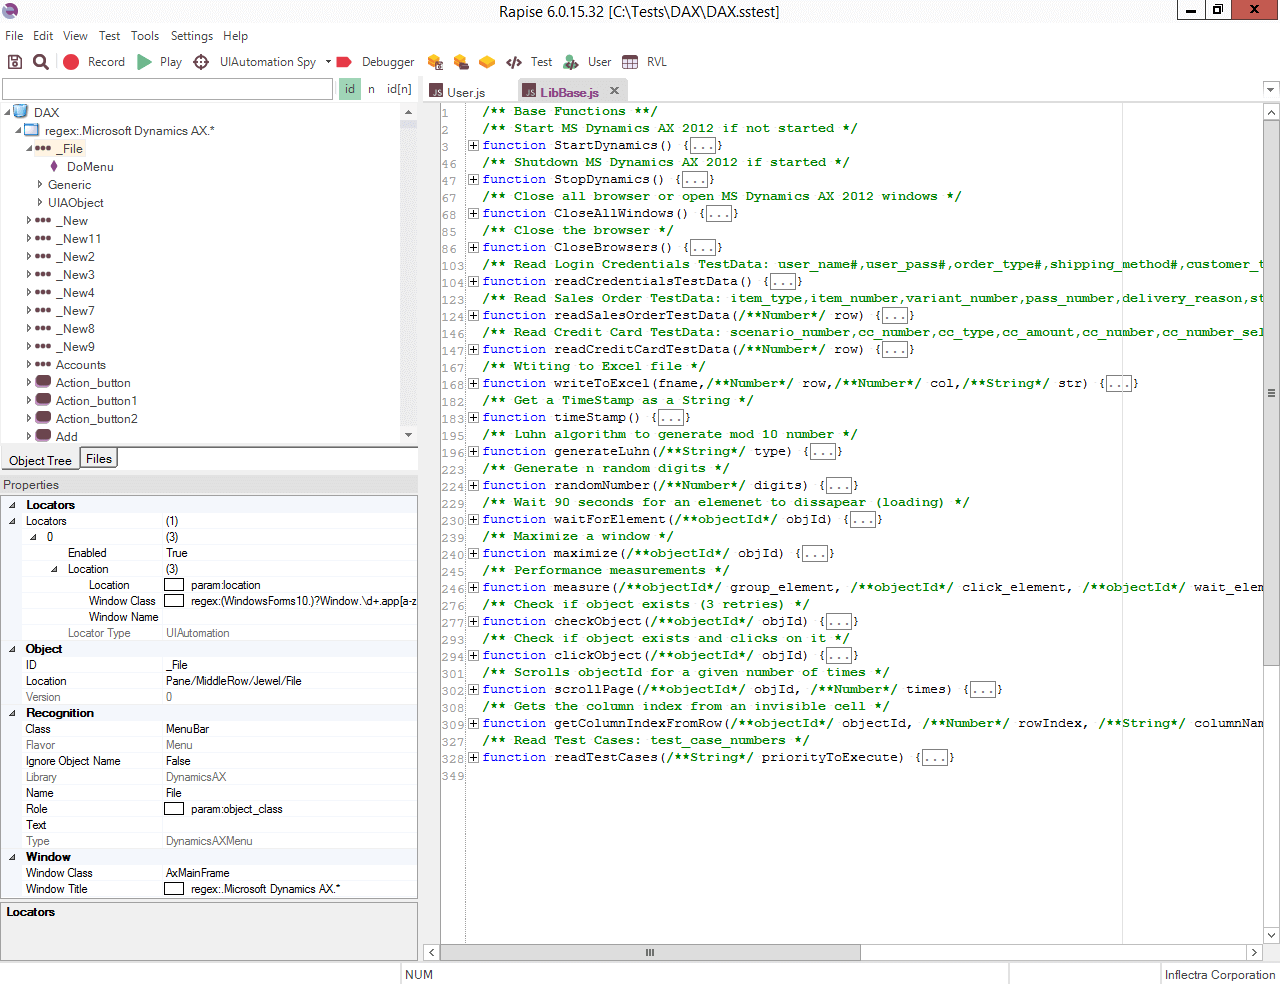Select the Action_button1 object icon

43,400
